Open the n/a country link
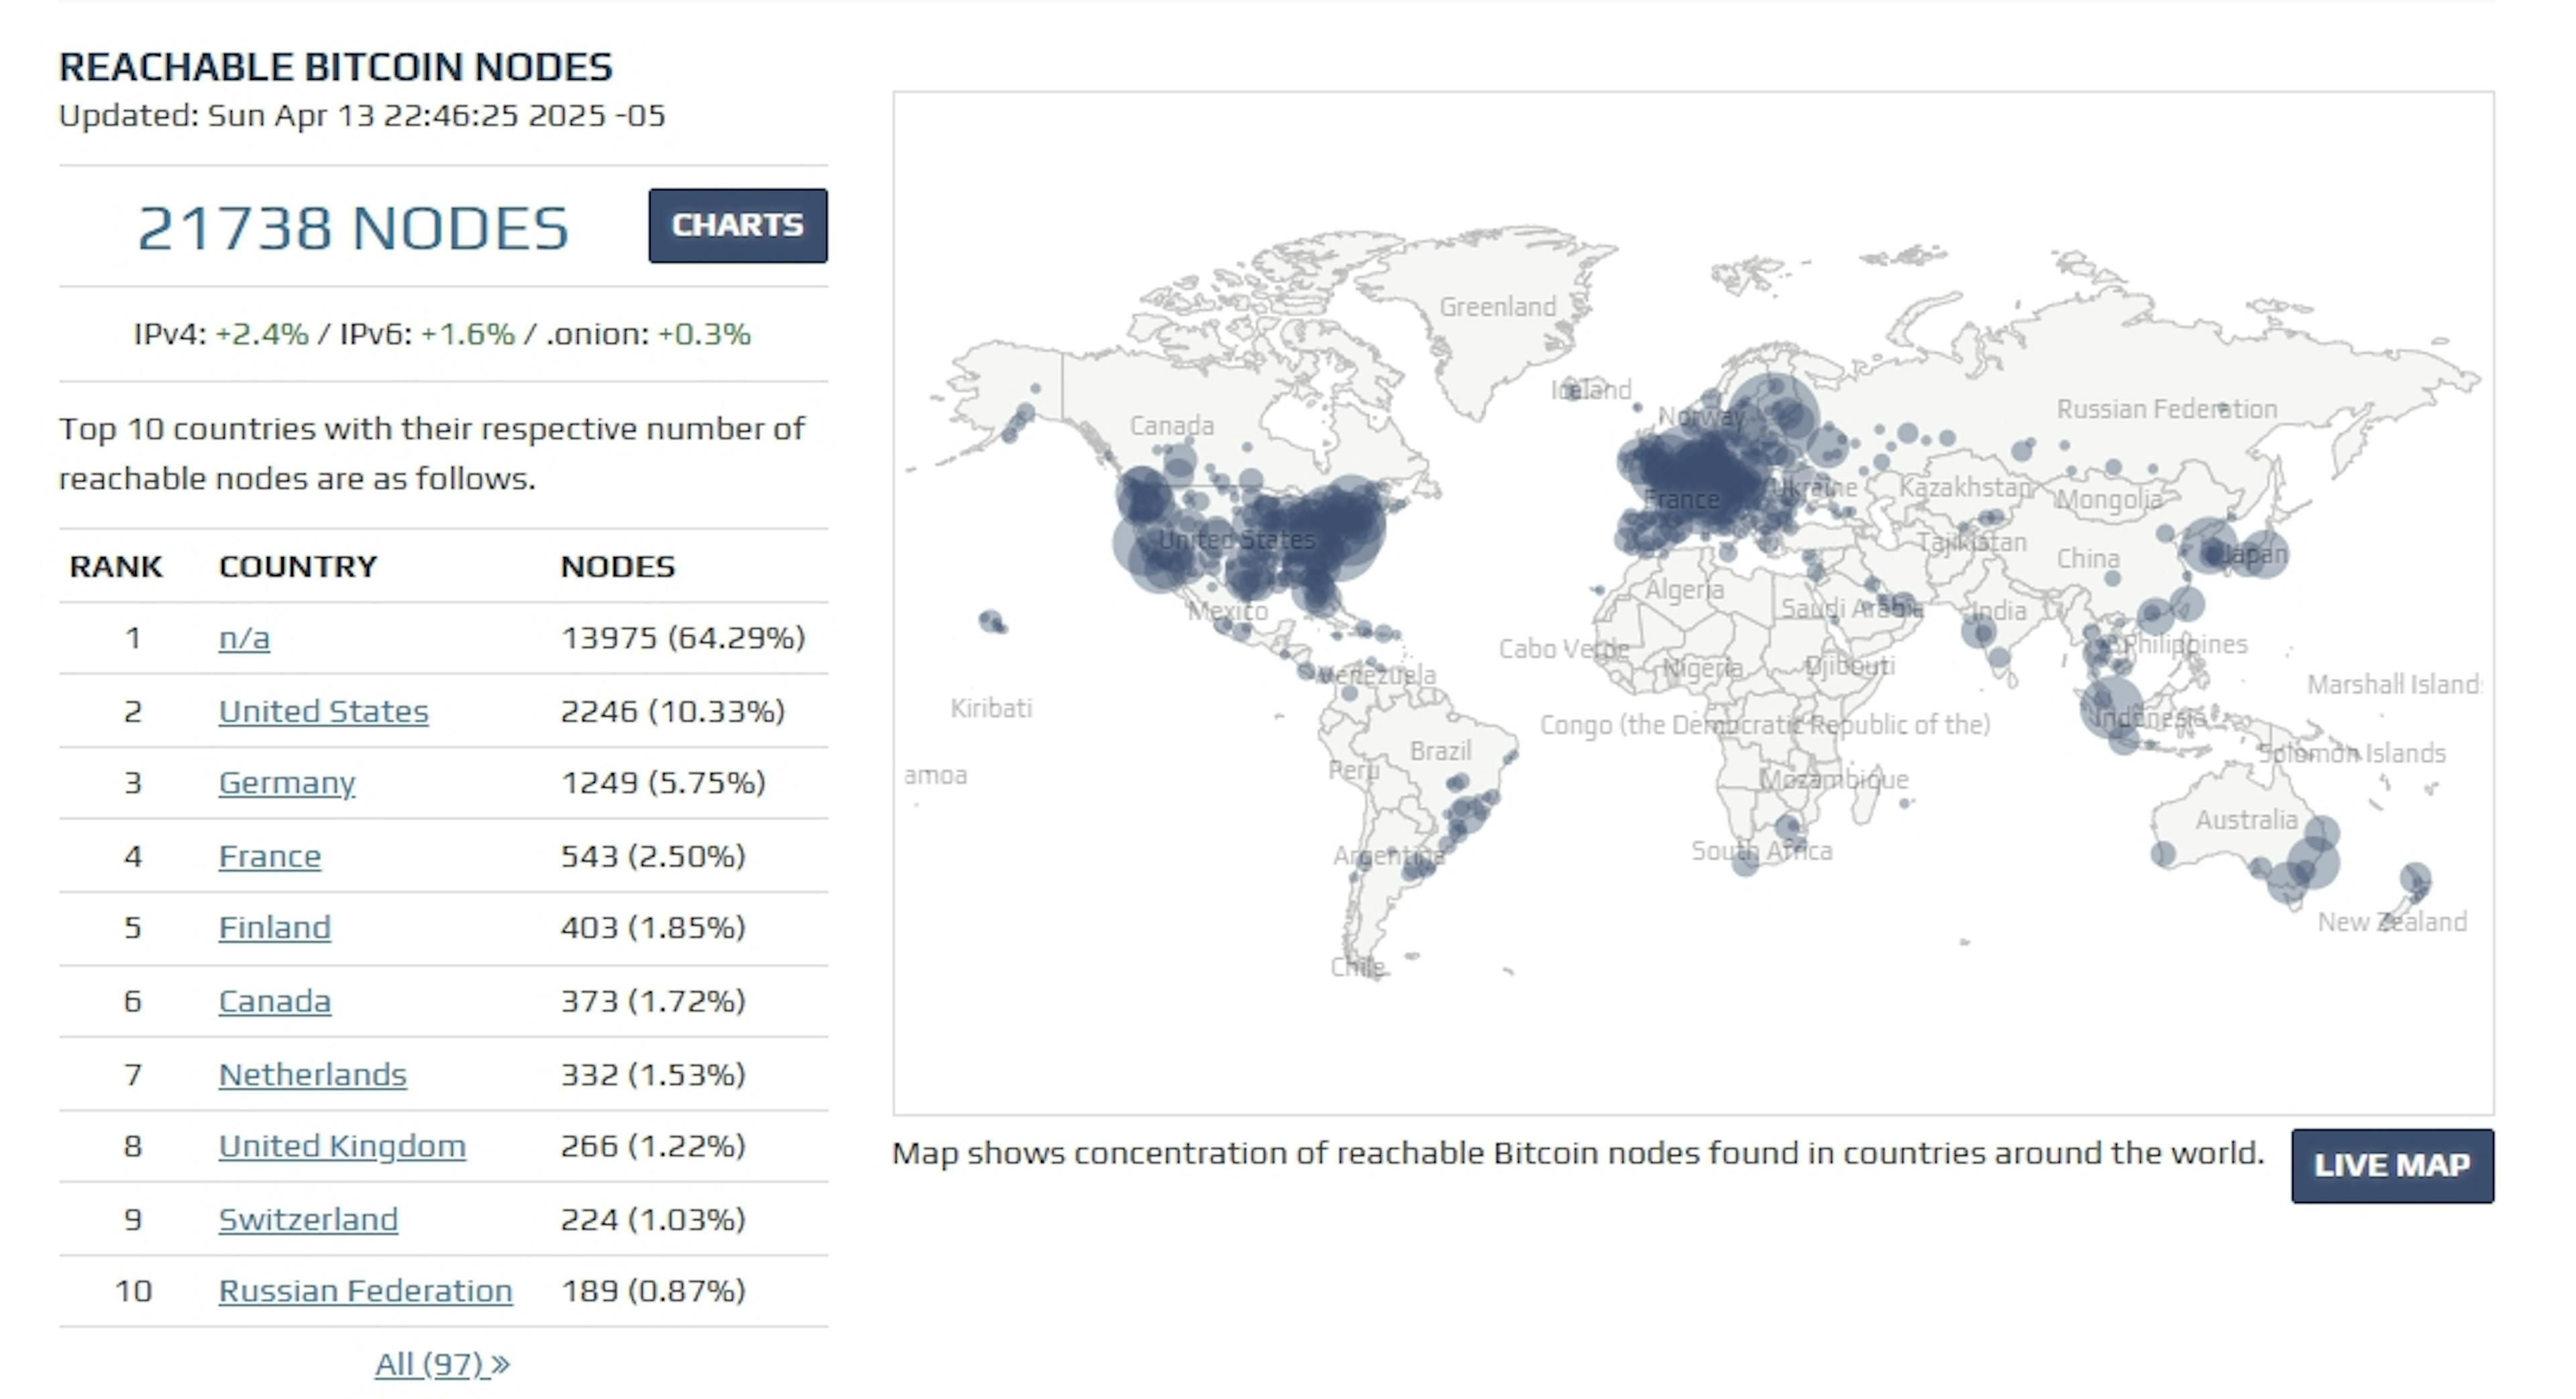 click(x=244, y=638)
